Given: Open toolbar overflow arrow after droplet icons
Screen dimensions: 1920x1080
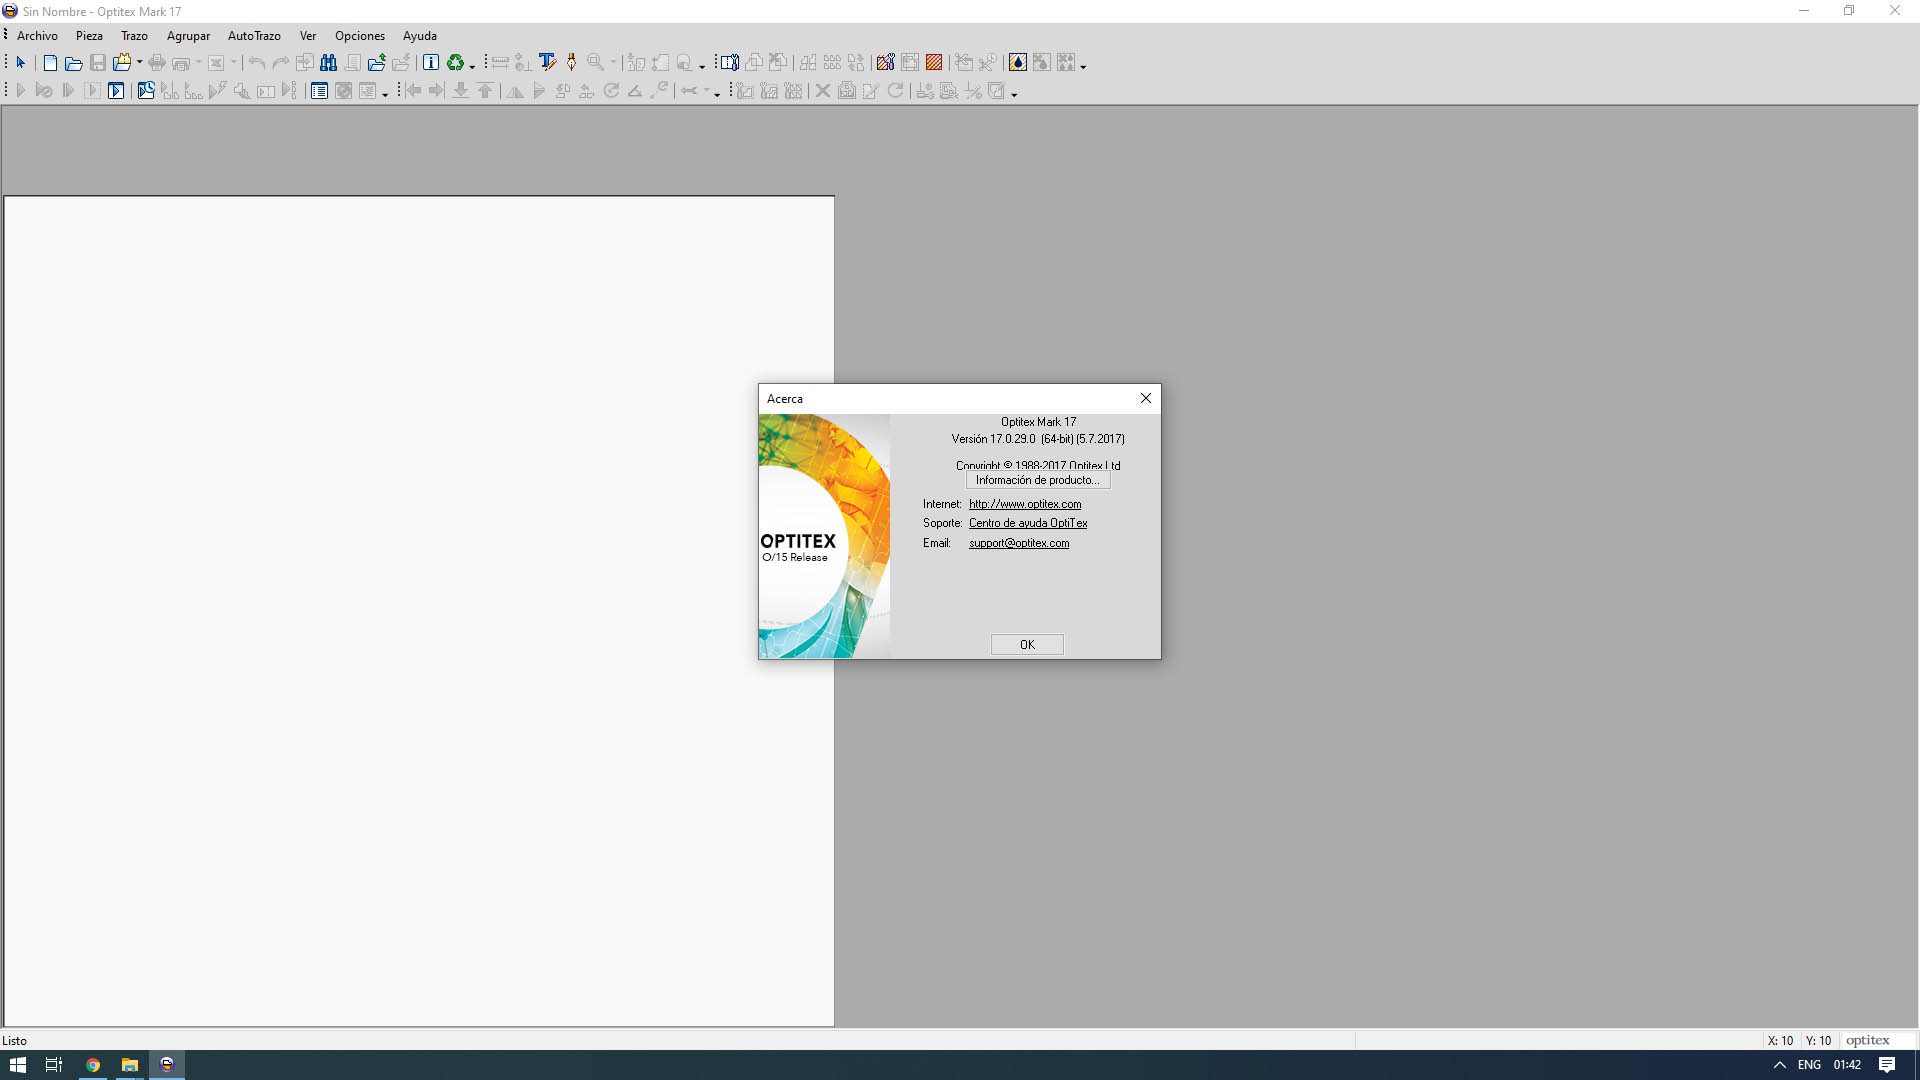Looking at the screenshot, I should [1083, 66].
